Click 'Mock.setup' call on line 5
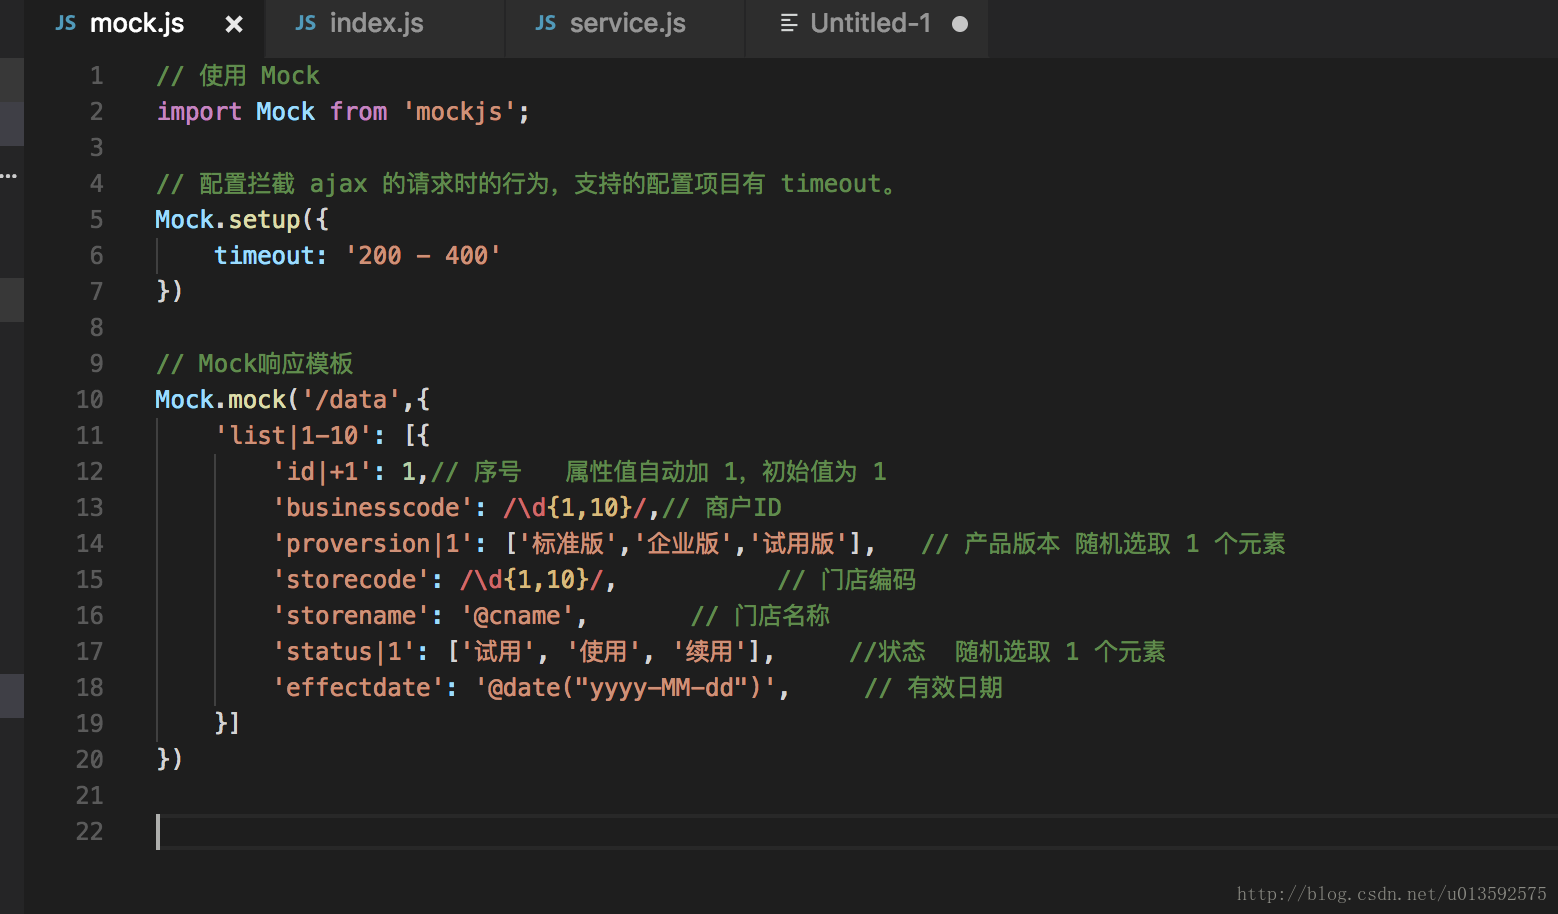The height and width of the screenshot is (914, 1558). pos(228,220)
